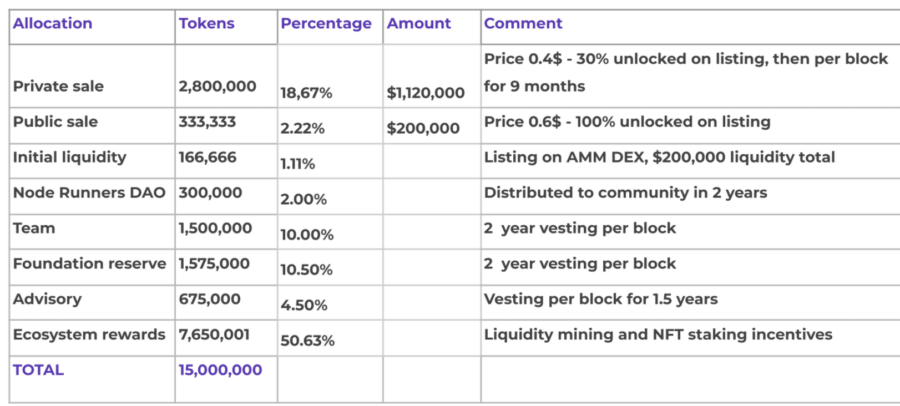Click the Liquidity mining and NFT staking comment
Screen dimensions: 900x406
point(658,334)
